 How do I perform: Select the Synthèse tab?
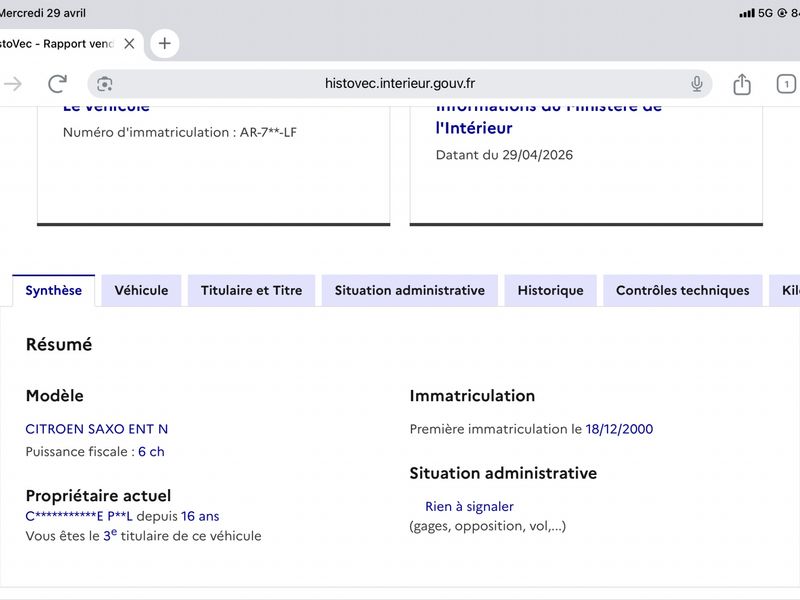click(54, 290)
